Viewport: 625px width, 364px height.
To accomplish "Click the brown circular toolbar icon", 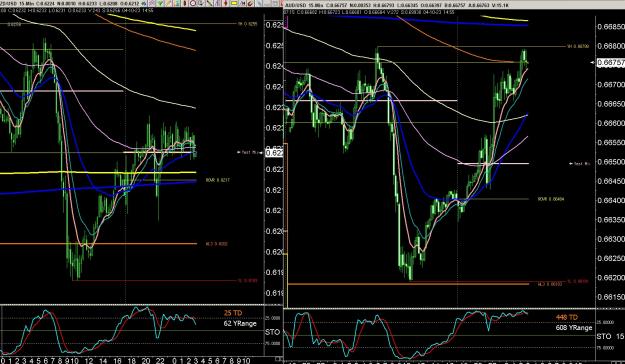I will point(250,3).
